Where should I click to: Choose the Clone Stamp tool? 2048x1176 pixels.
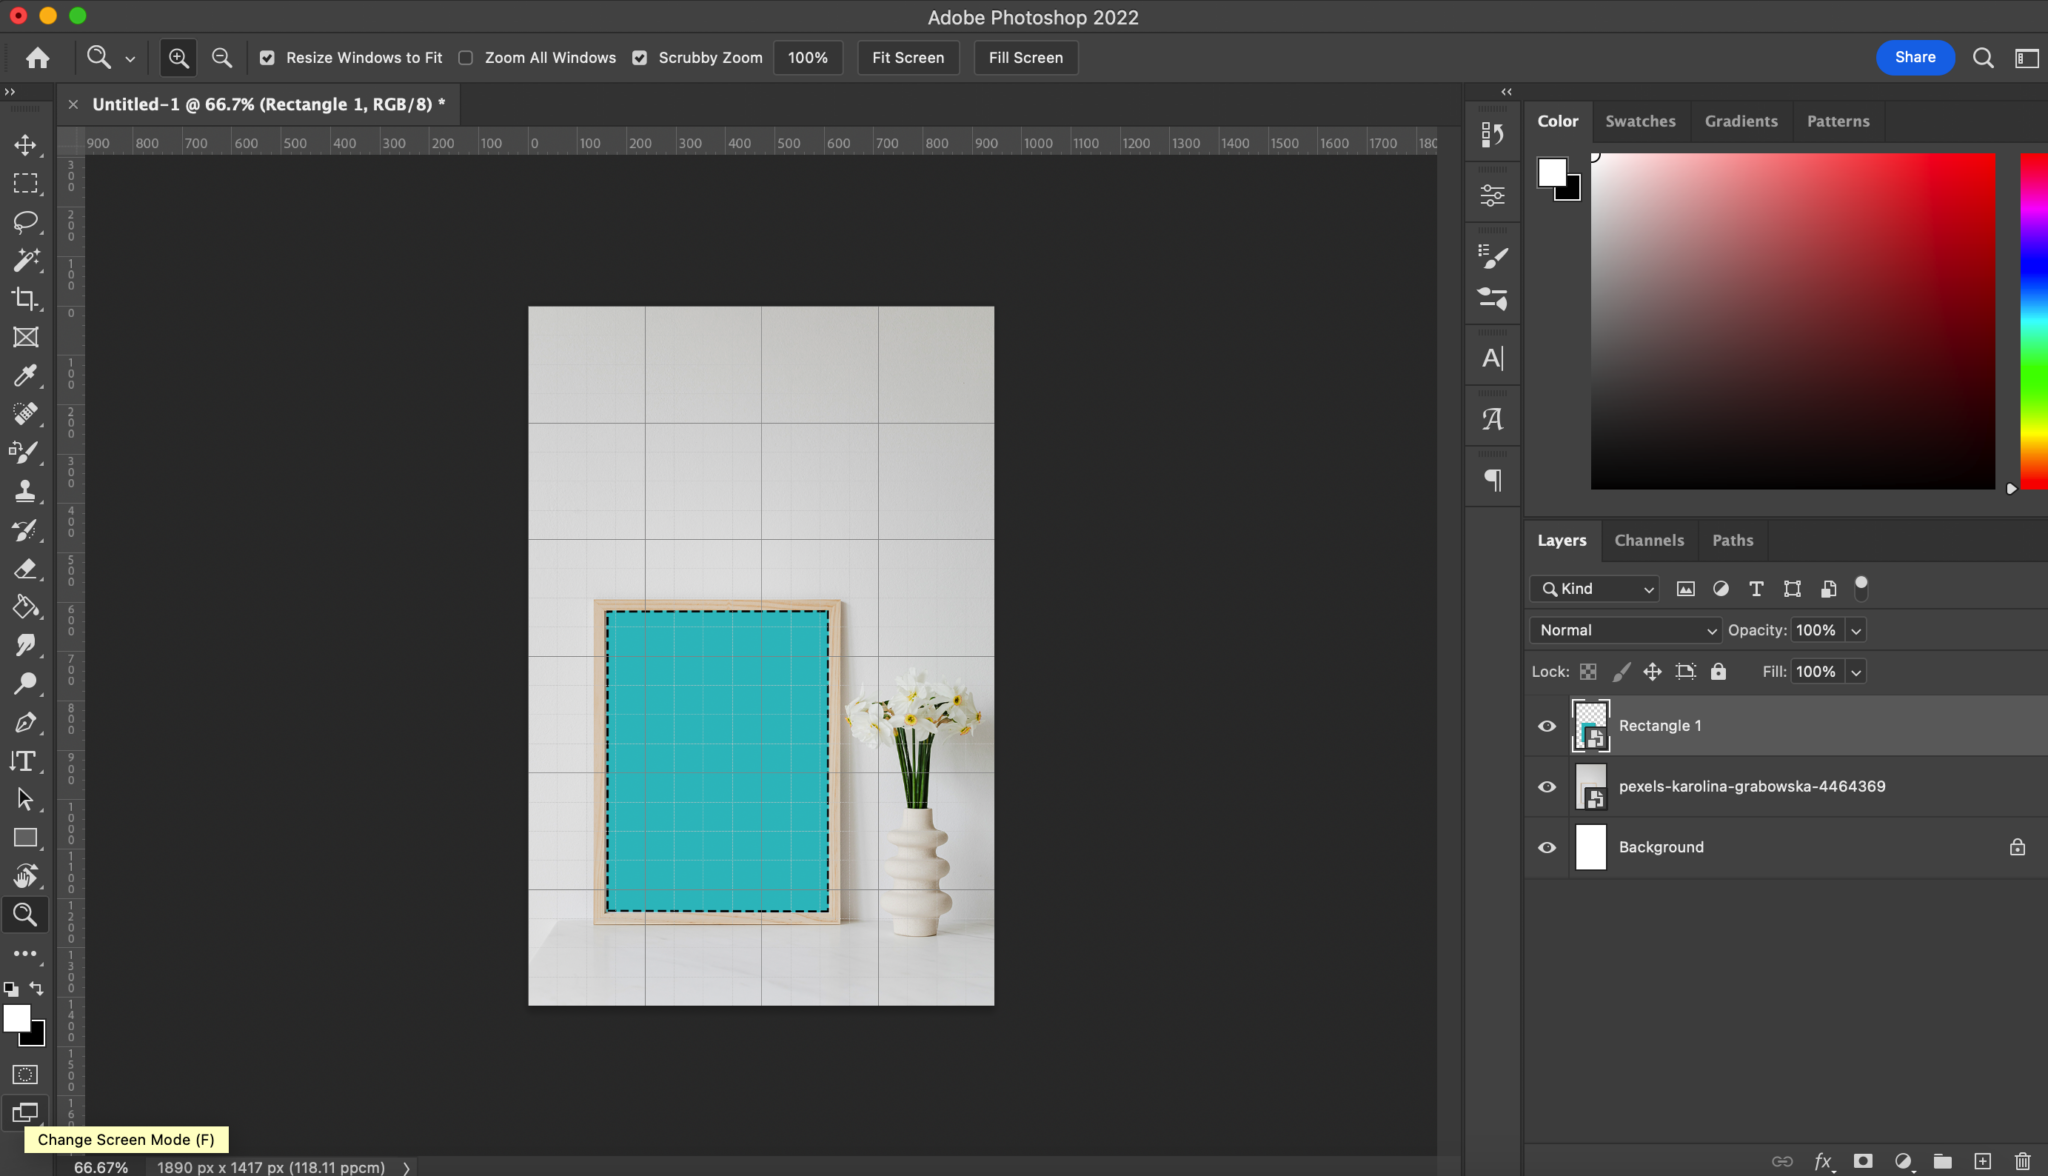[25, 490]
